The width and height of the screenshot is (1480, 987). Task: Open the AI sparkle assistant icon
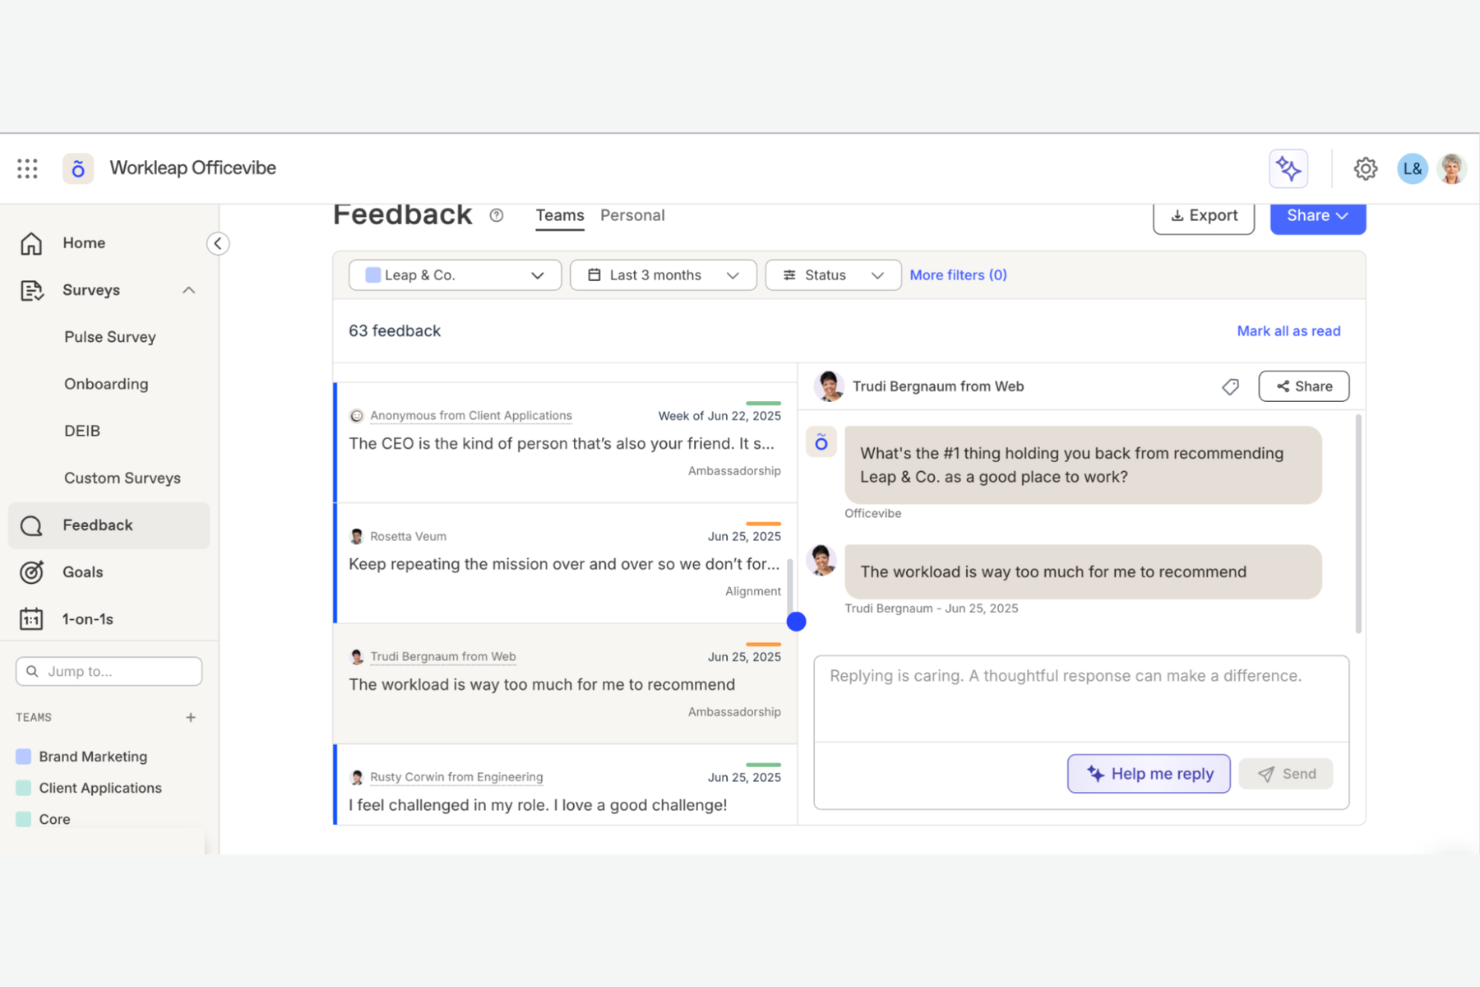click(1288, 168)
